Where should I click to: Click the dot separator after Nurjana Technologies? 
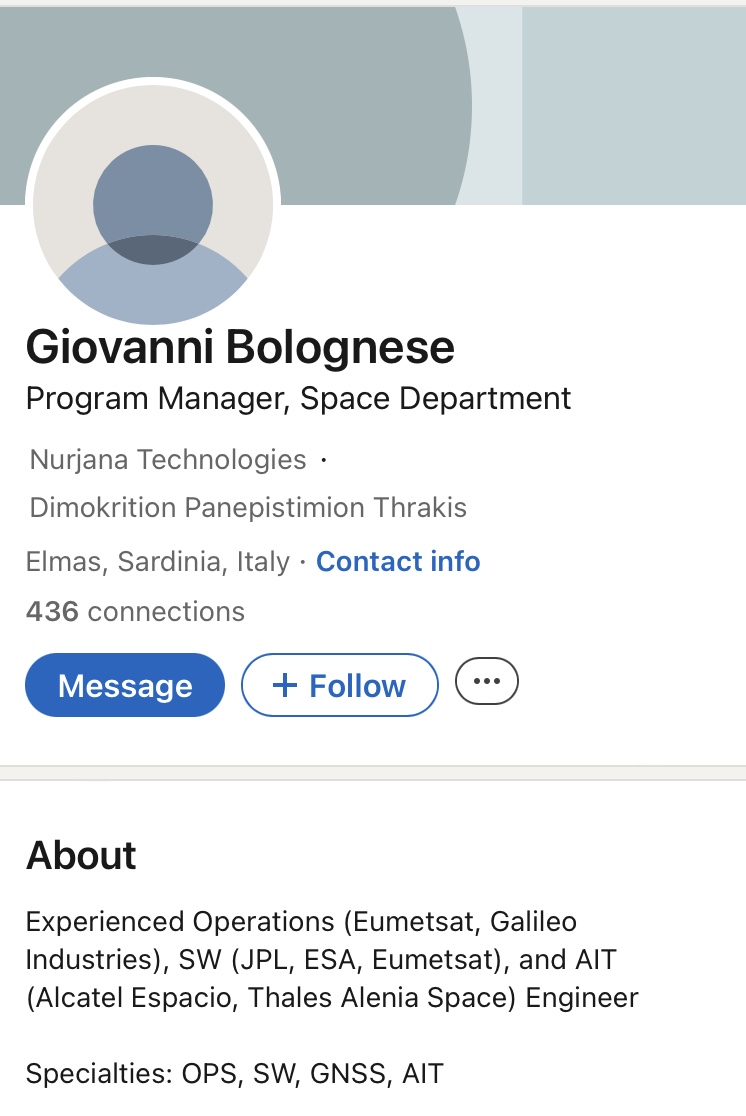tap(323, 460)
